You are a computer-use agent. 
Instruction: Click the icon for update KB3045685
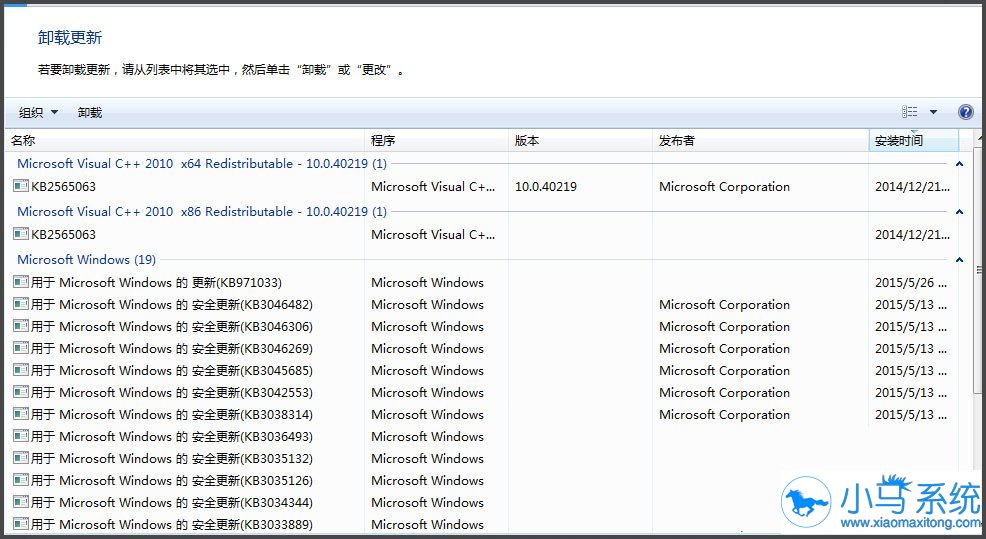point(21,370)
